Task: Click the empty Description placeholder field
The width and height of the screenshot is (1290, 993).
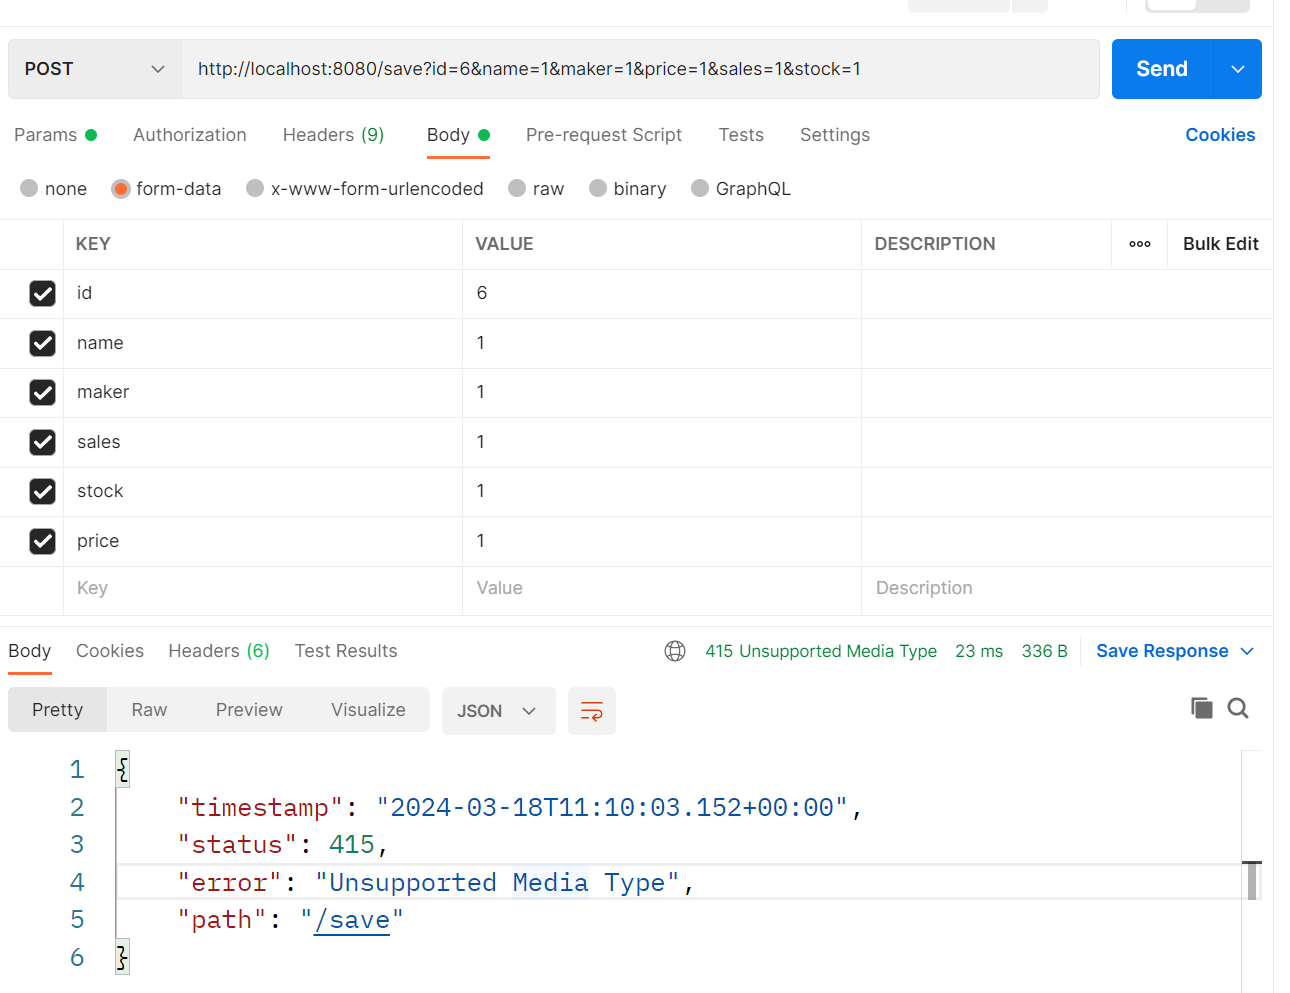Action: (x=1067, y=588)
